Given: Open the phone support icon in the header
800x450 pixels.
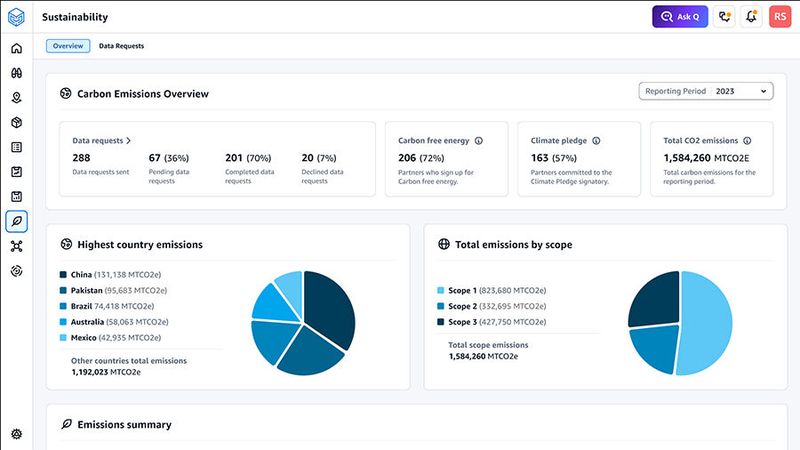Looking at the screenshot, I should tap(724, 17).
